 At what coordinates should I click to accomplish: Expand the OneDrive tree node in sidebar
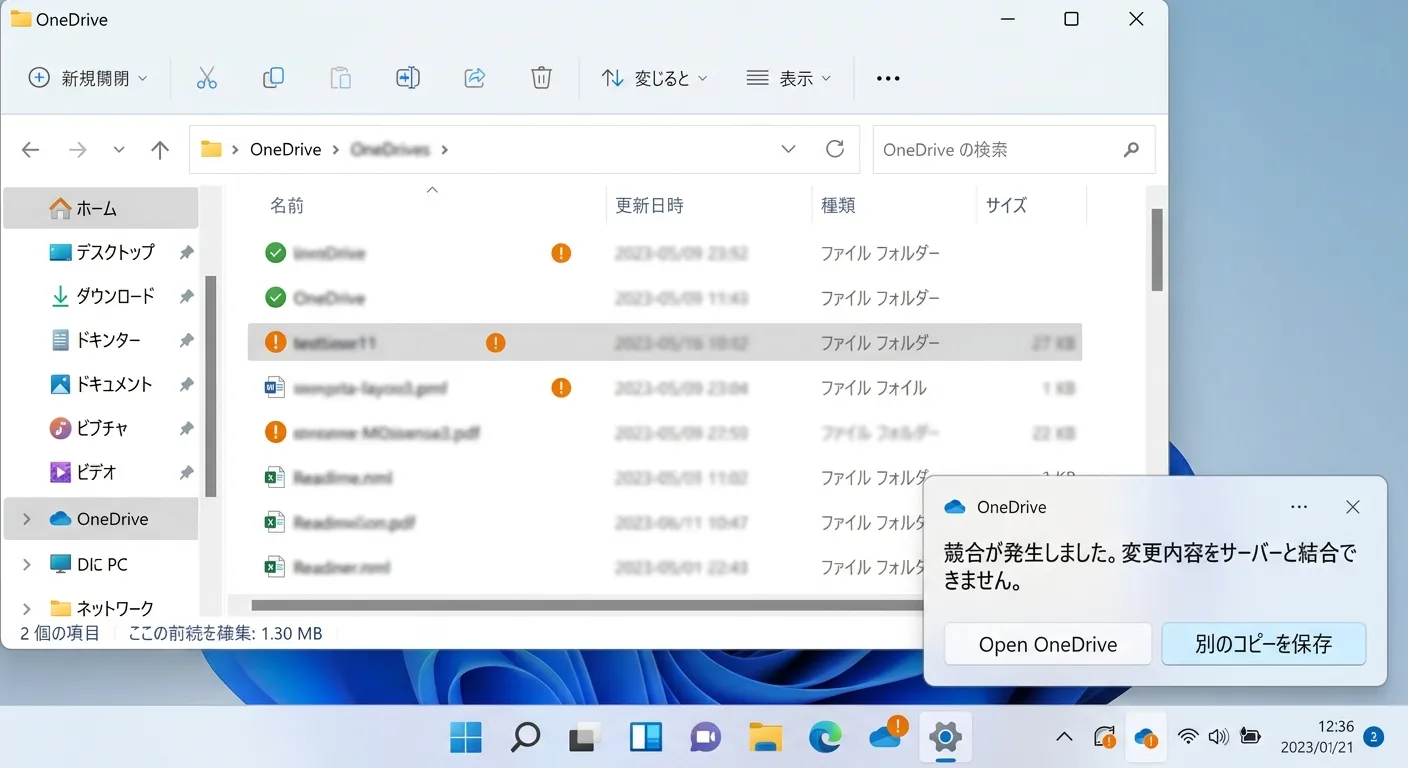point(27,519)
